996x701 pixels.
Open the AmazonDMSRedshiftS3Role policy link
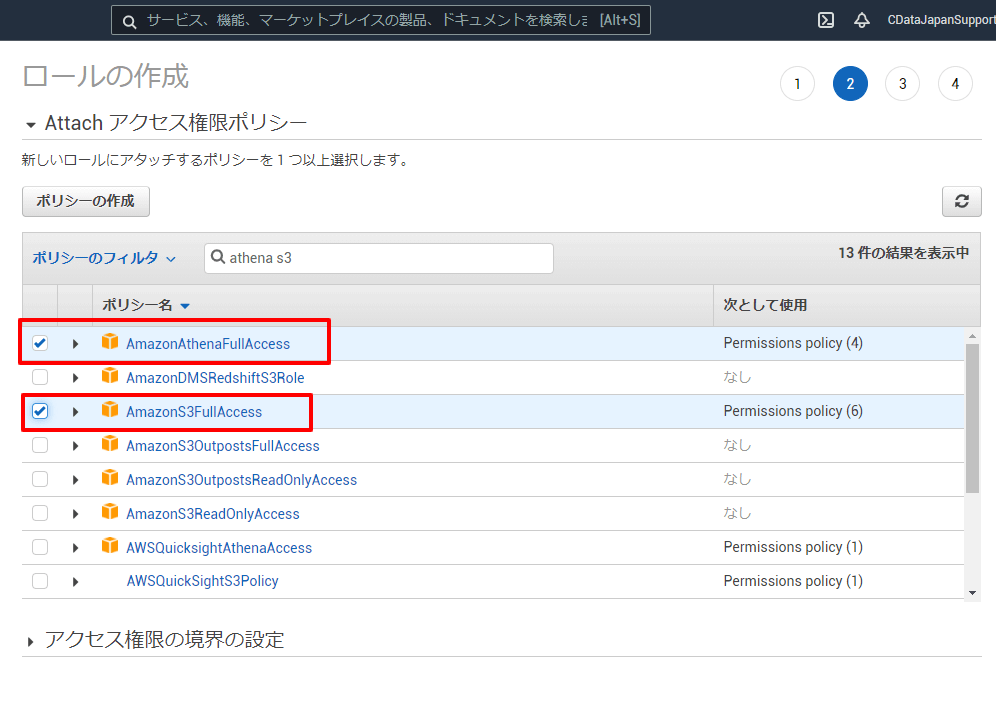[x=215, y=378]
